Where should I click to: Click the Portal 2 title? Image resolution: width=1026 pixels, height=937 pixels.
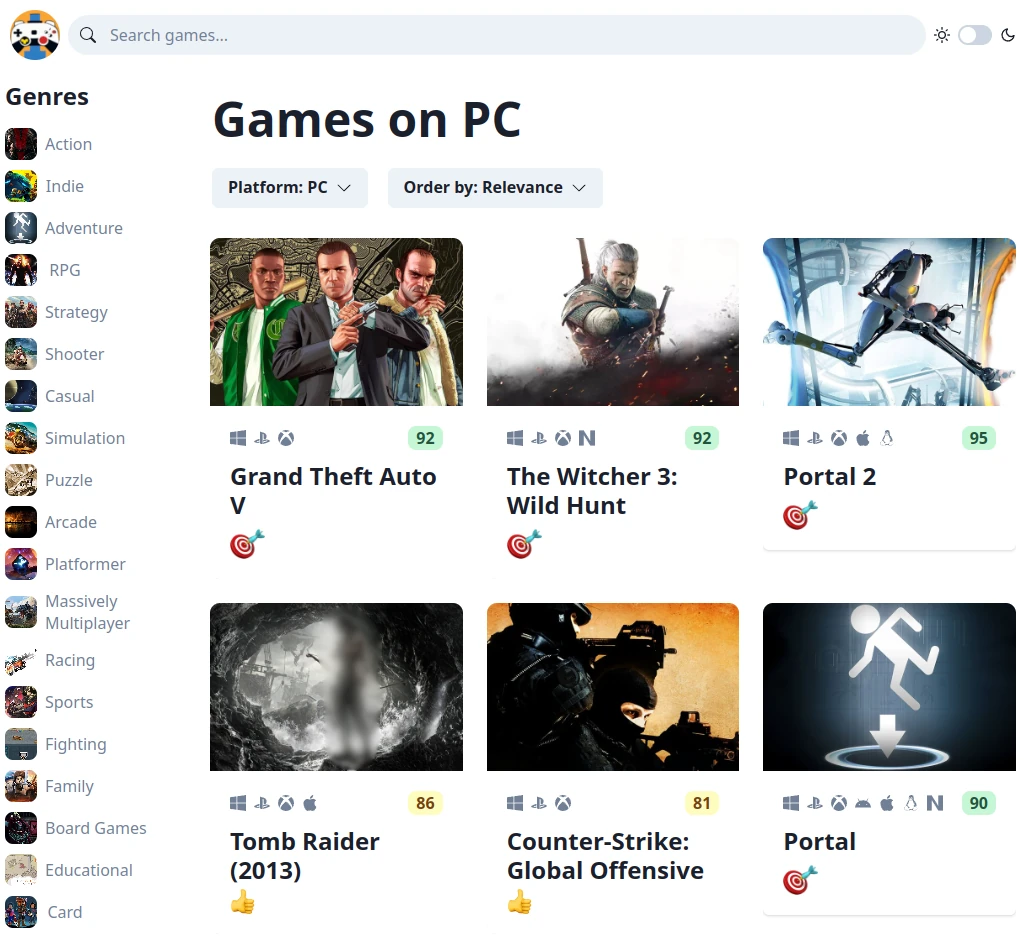(830, 476)
